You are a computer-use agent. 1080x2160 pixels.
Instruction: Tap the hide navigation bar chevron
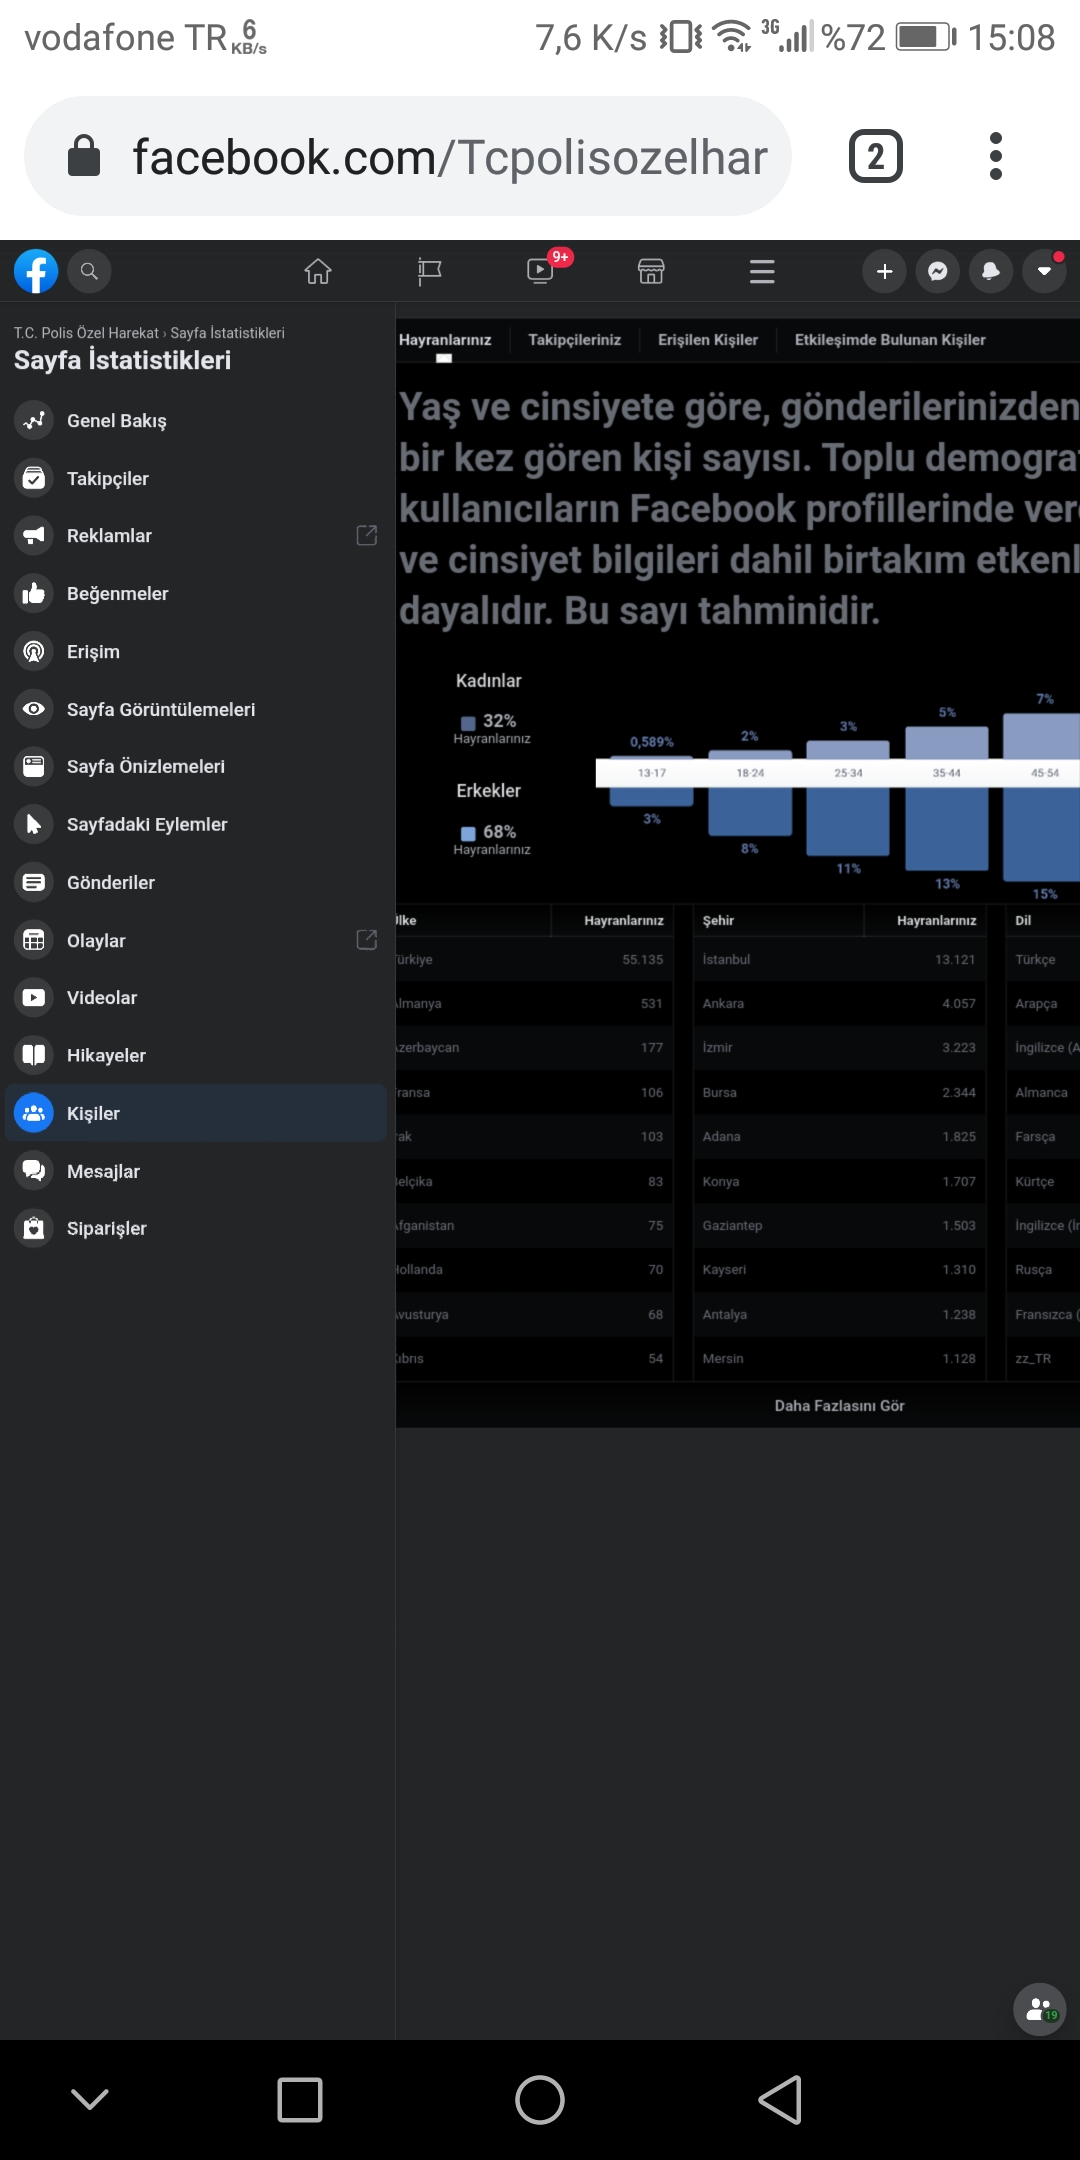(x=90, y=2099)
